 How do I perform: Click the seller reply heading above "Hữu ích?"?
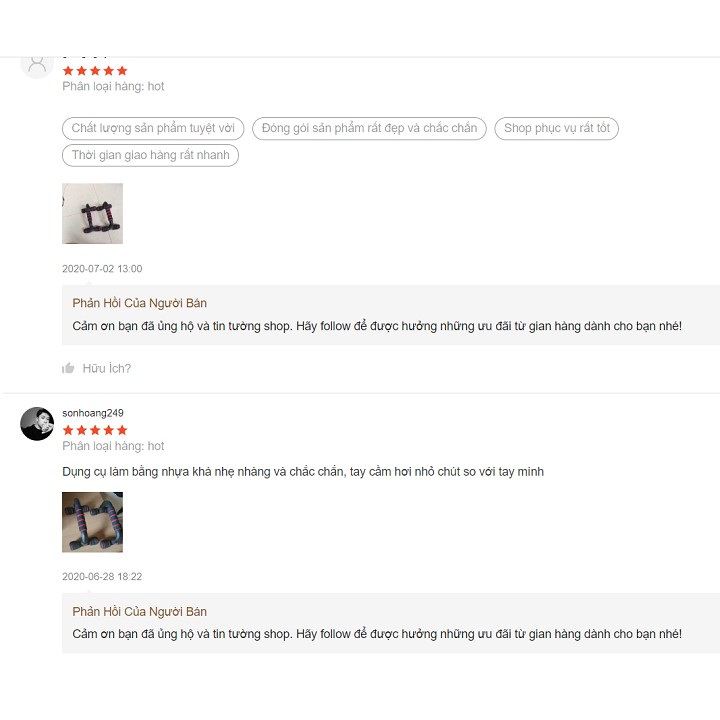point(140,303)
